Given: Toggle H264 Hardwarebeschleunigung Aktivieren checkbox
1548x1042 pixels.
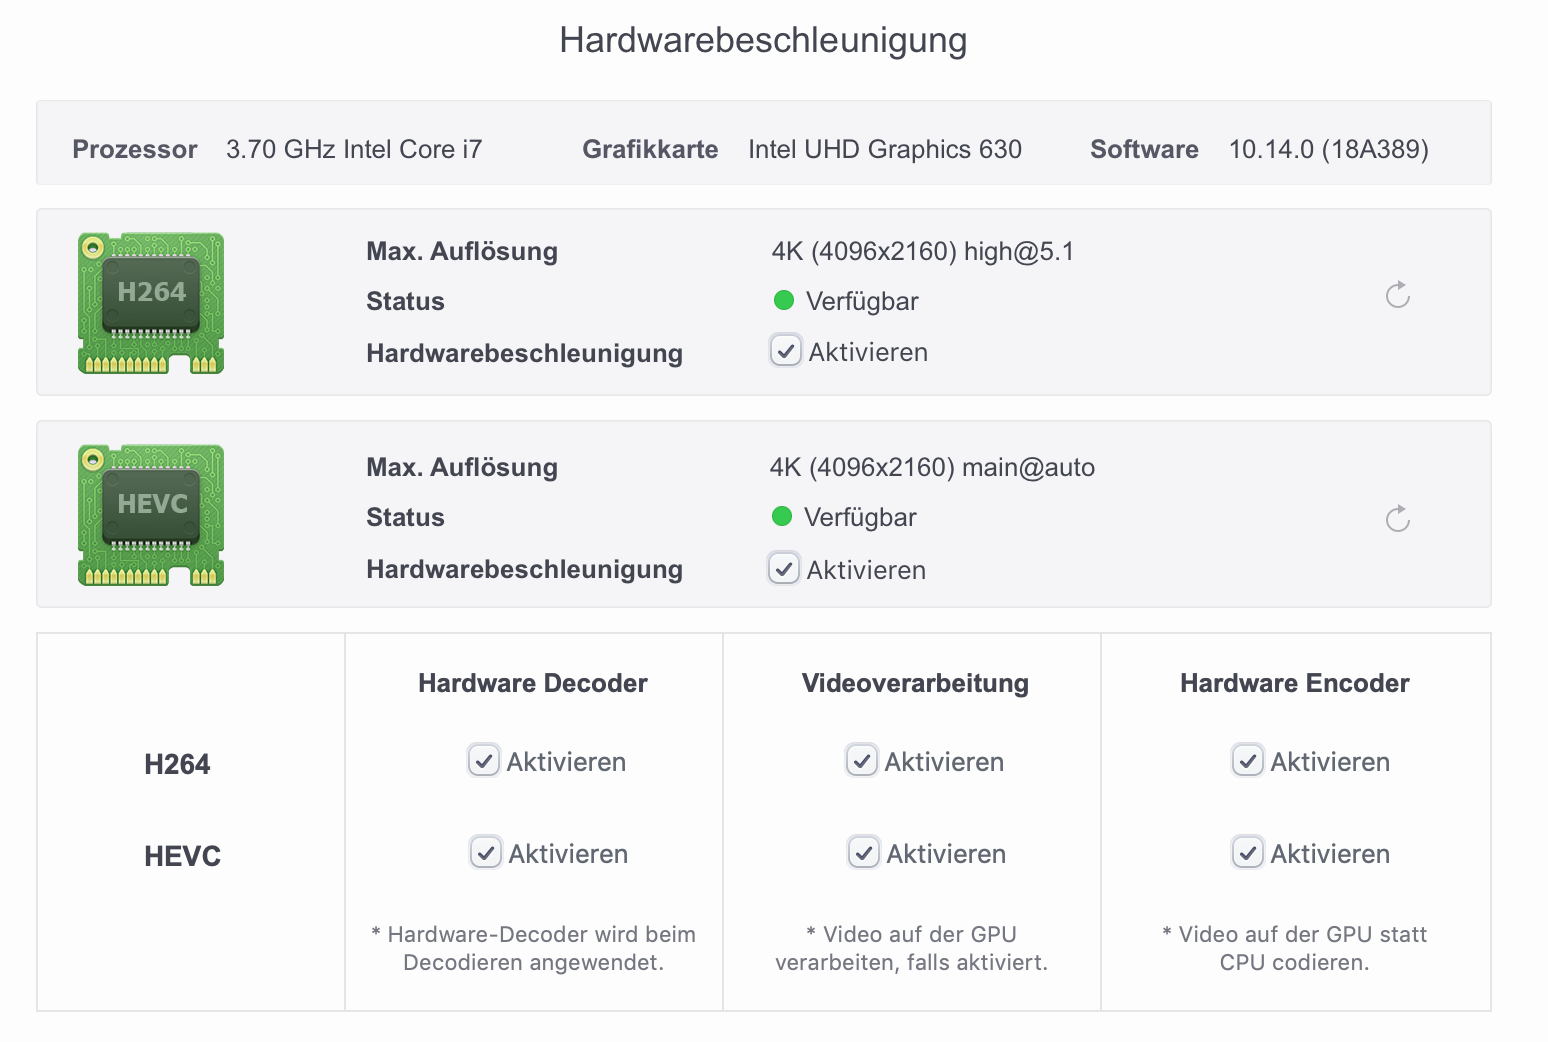Looking at the screenshot, I should pyautogui.click(x=786, y=351).
